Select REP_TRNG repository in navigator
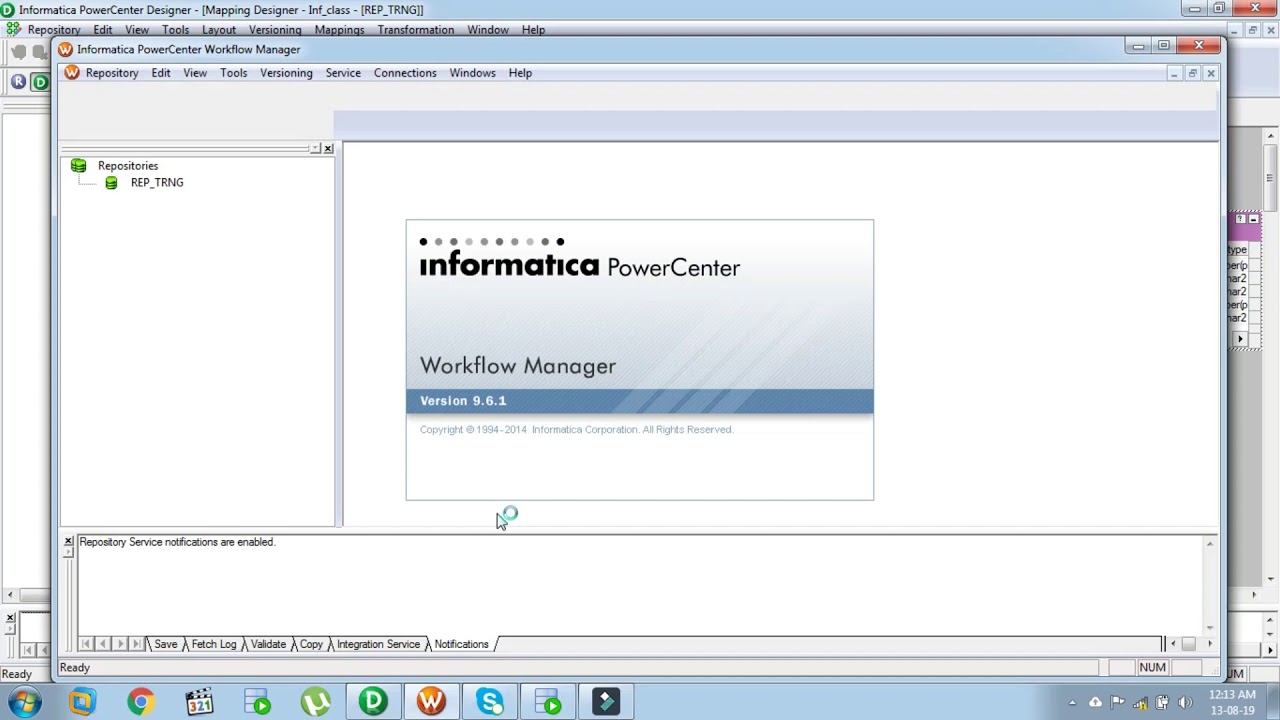Image resolution: width=1280 pixels, height=720 pixels. 157,183
